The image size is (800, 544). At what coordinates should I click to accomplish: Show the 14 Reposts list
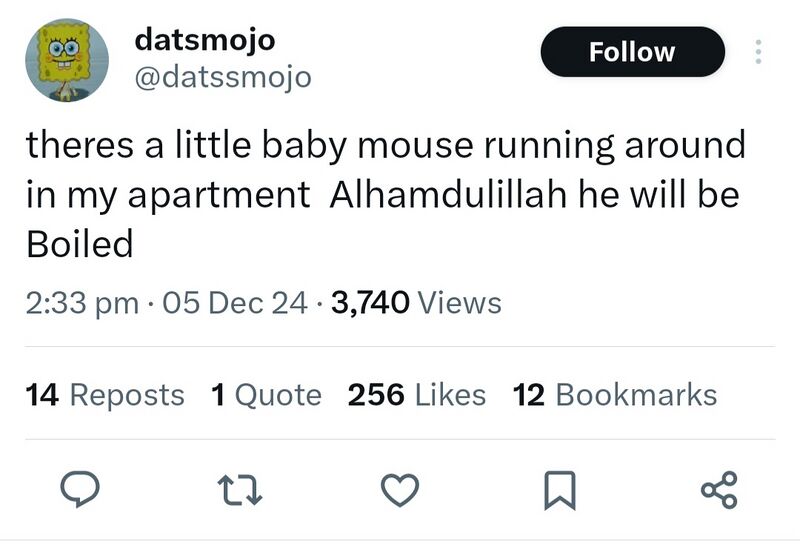105,395
